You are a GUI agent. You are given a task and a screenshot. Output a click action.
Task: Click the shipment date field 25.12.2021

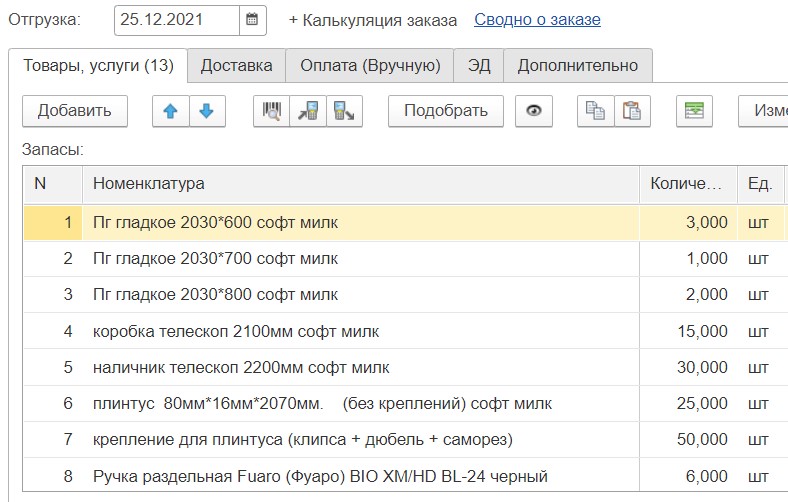pyautogui.click(x=177, y=20)
